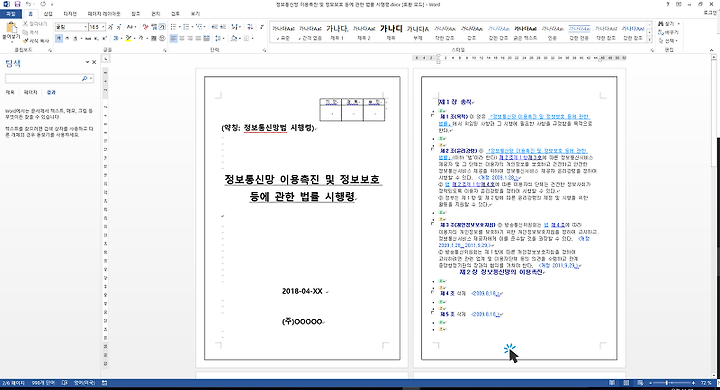Click the Grow Font icon
Viewport: 720px width, 390px height.
(111, 27)
